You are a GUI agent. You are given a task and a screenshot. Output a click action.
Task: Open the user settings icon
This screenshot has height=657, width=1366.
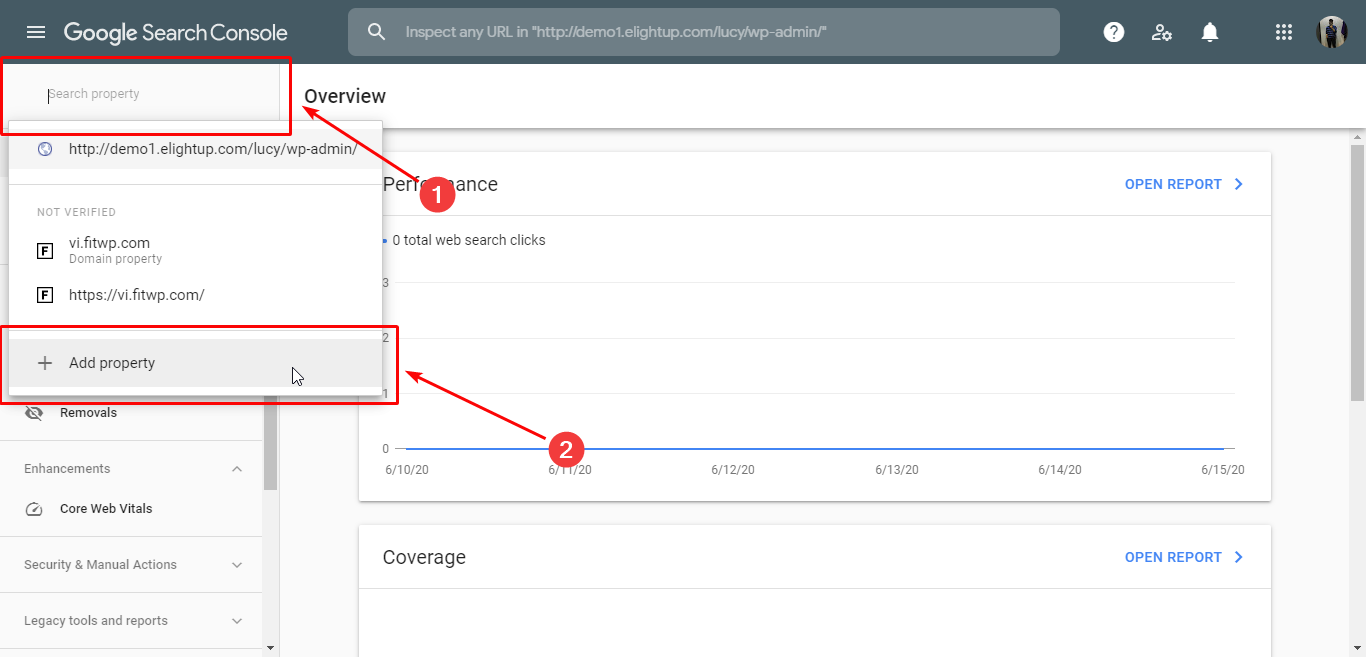pyautogui.click(x=1161, y=32)
